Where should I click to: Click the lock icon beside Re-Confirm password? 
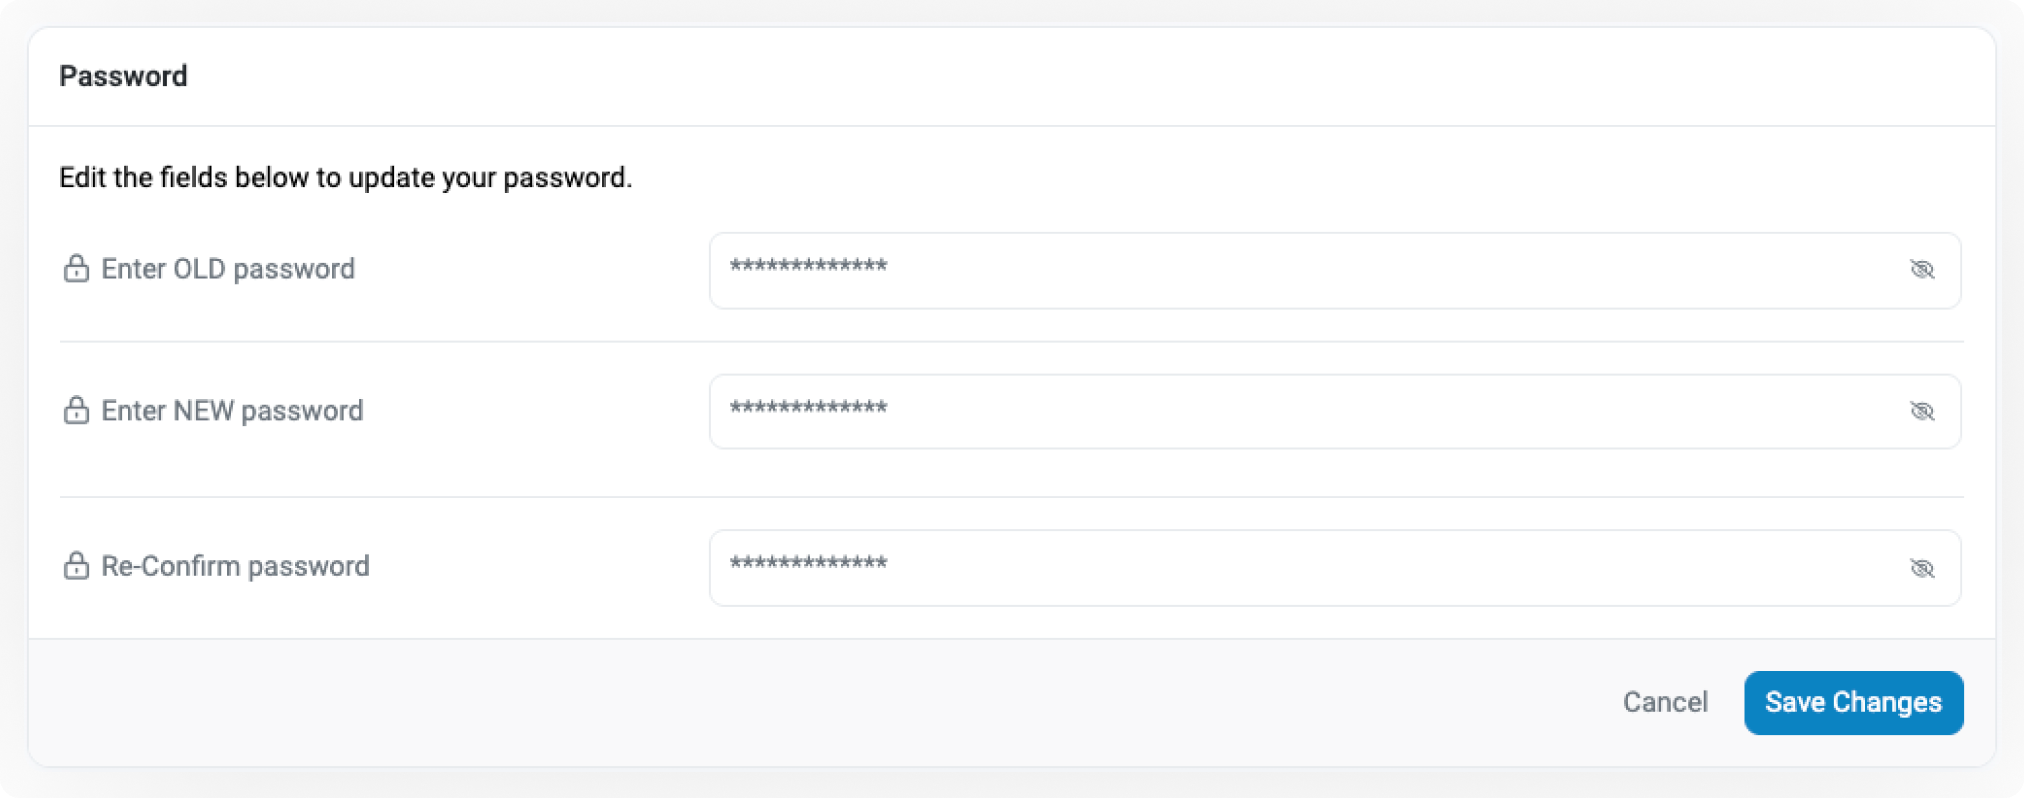pyautogui.click(x=76, y=566)
